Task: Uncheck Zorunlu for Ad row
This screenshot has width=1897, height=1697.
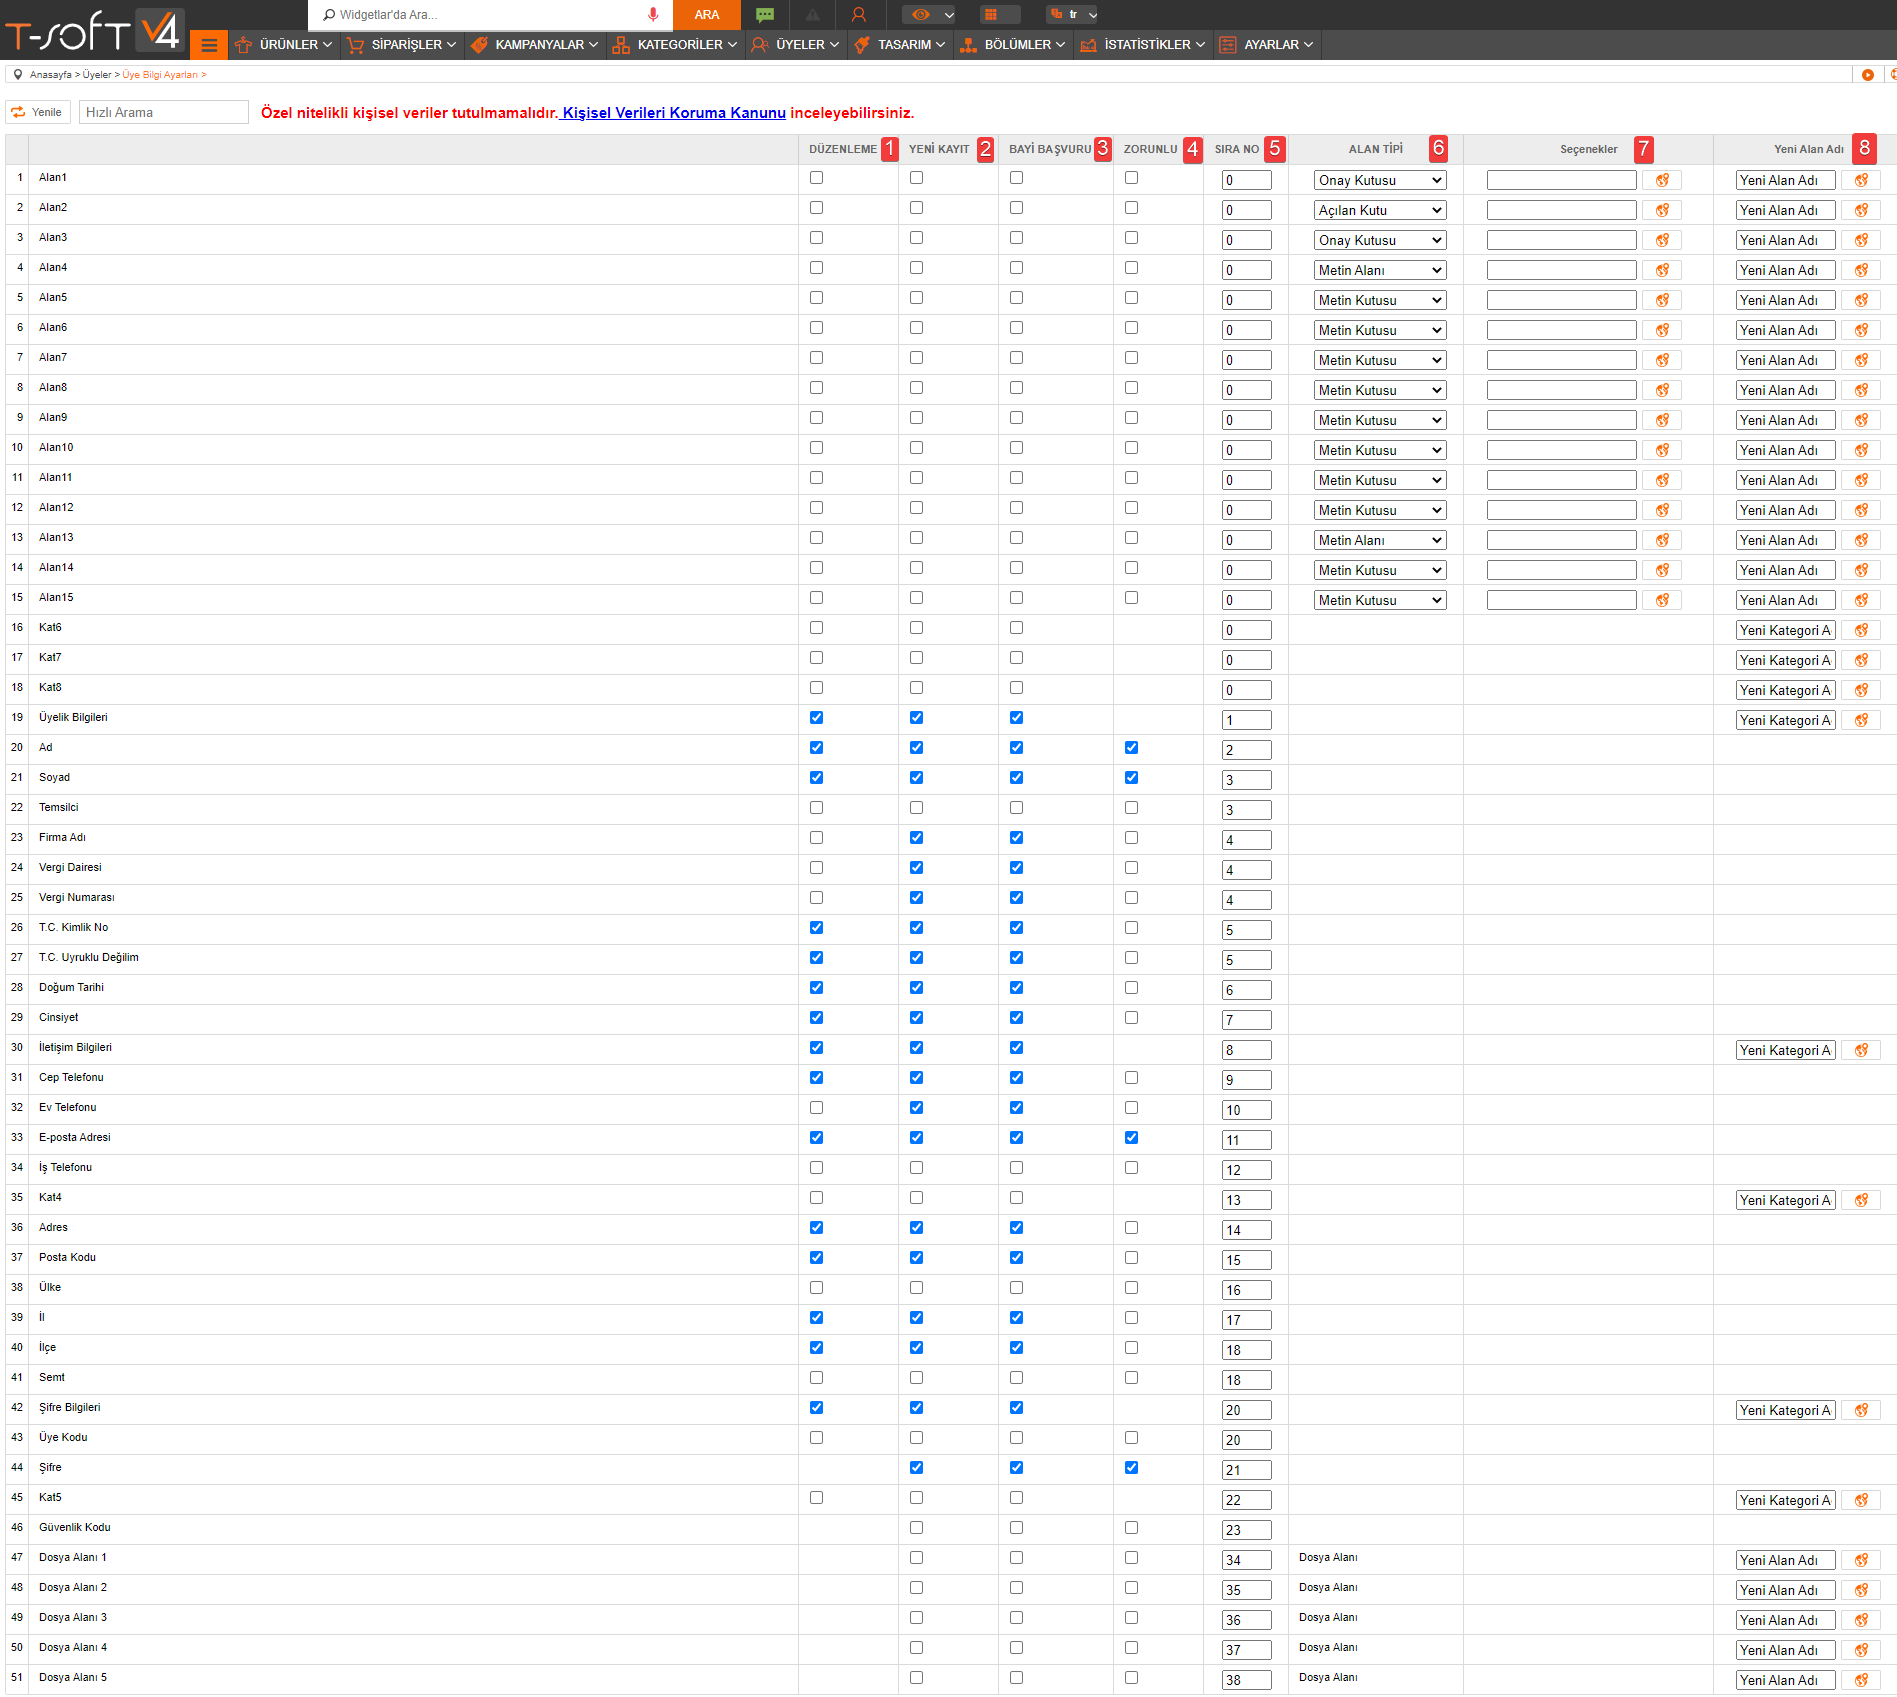Action: click(1131, 747)
